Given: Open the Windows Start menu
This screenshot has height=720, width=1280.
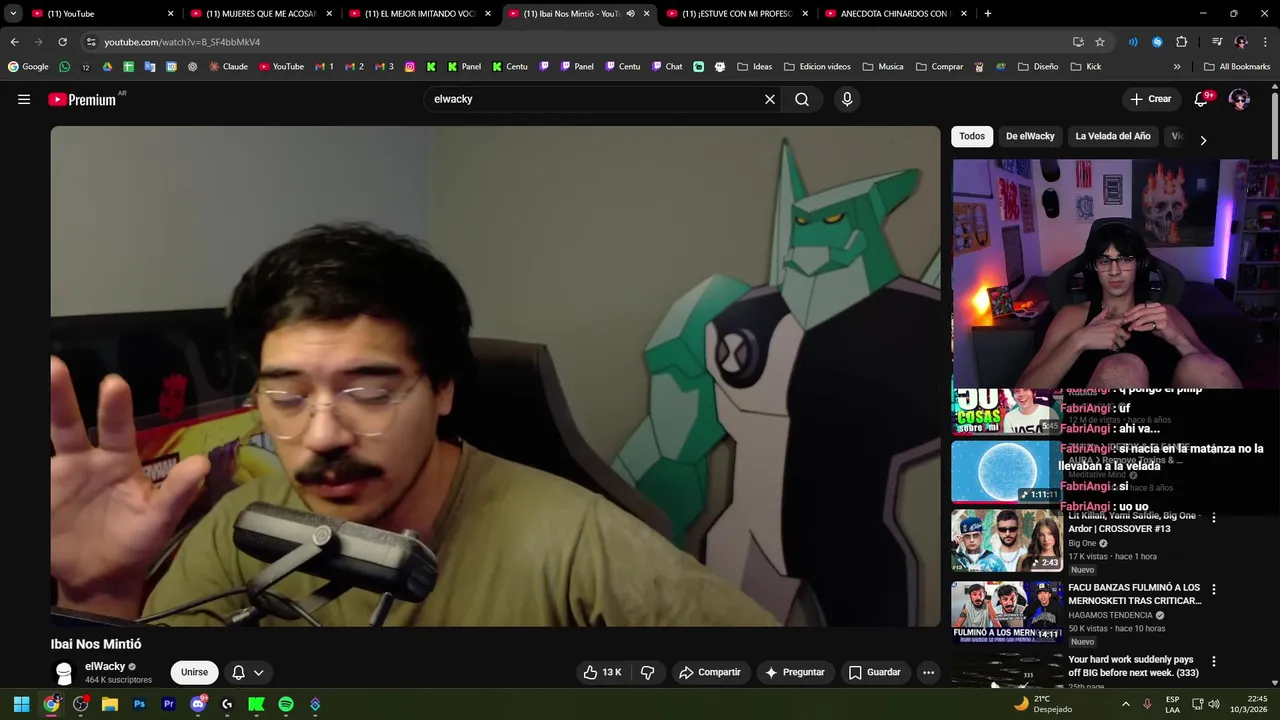Looking at the screenshot, I should click(x=22, y=704).
